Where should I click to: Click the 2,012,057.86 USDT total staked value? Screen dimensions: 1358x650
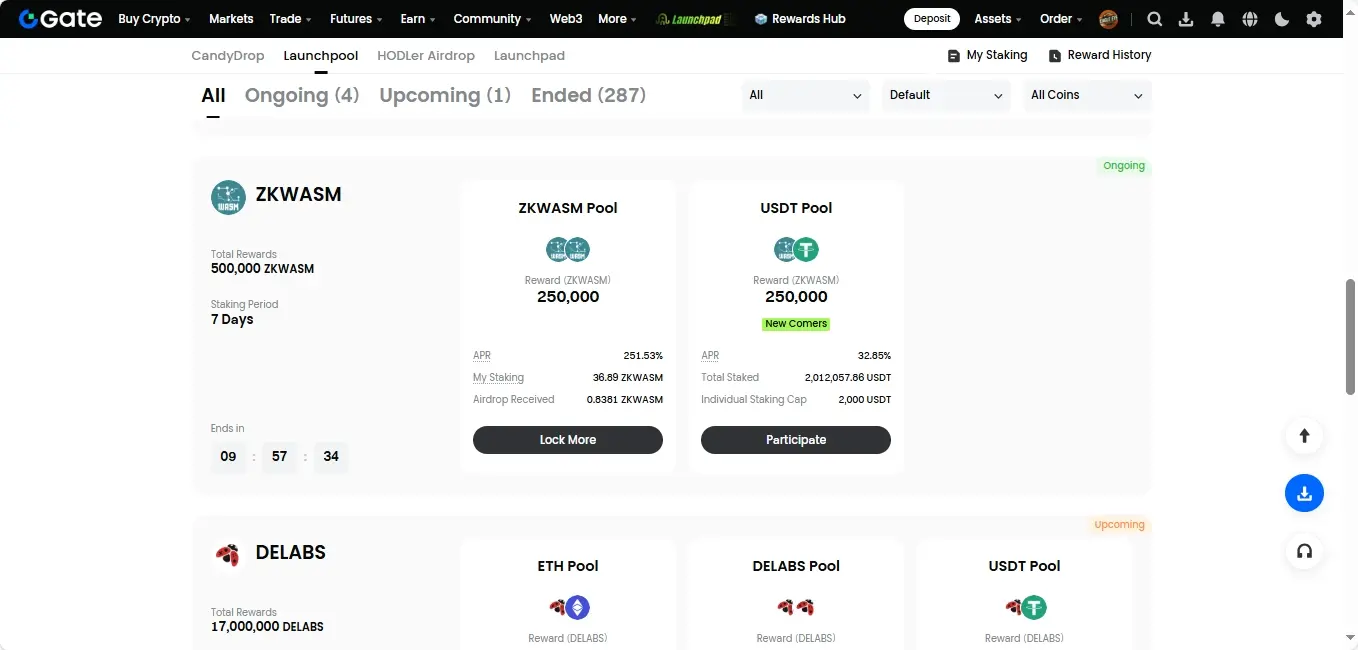(848, 378)
